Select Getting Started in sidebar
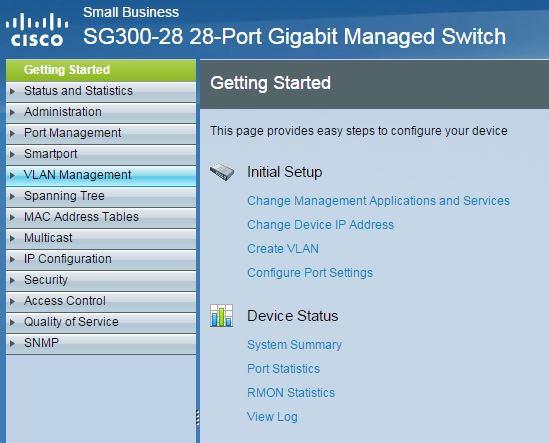Image resolution: width=549 pixels, height=443 pixels. tap(101, 70)
